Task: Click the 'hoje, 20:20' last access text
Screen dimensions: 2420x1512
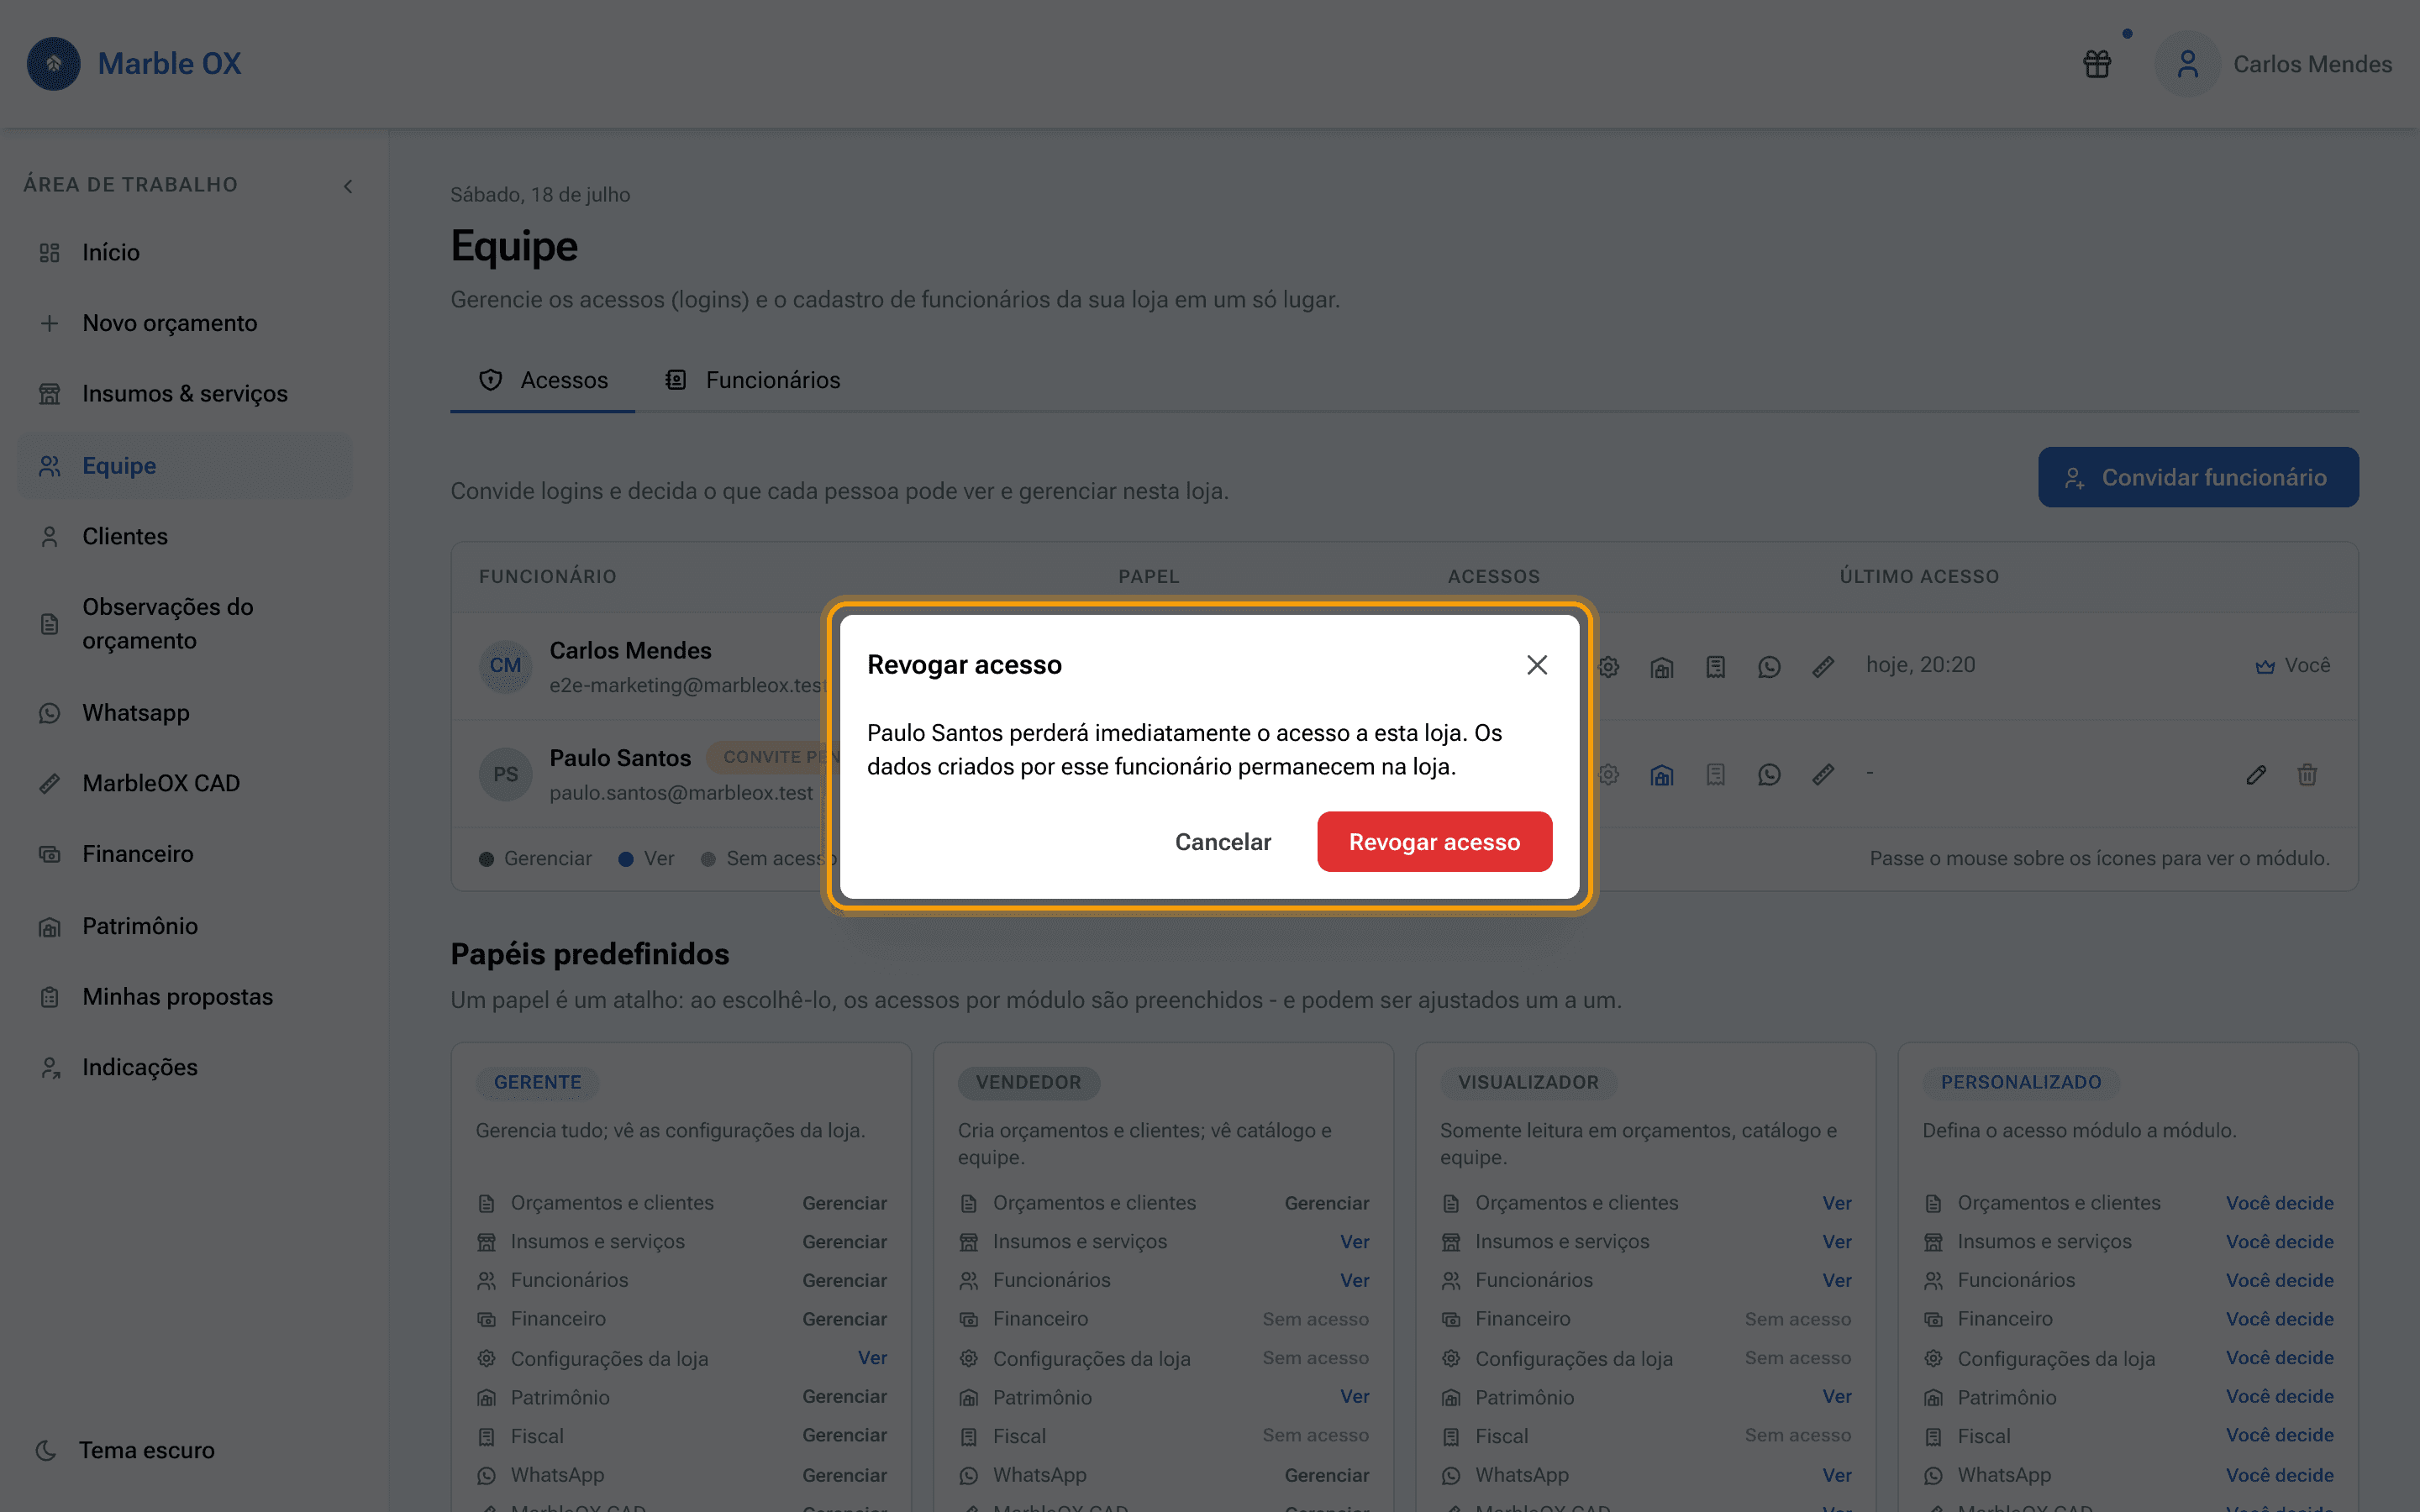Action: click(x=1920, y=665)
